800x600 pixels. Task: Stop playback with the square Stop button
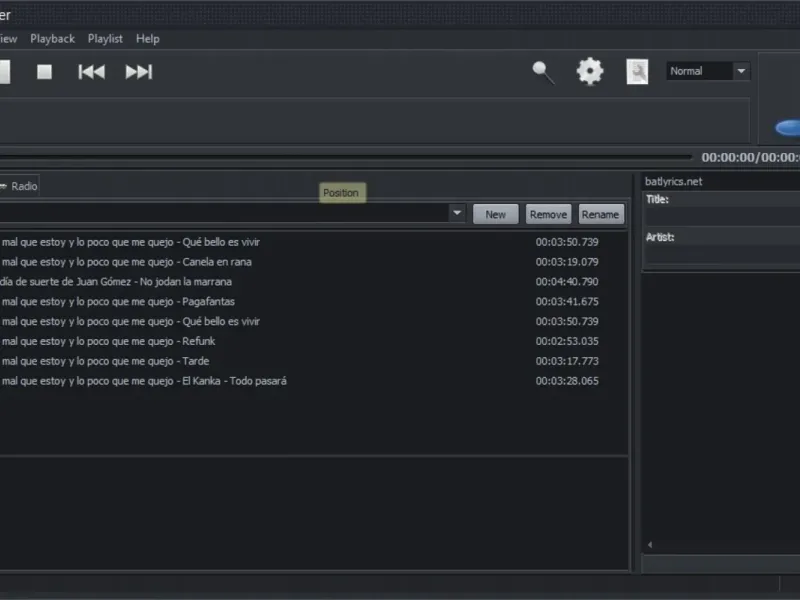point(44,72)
